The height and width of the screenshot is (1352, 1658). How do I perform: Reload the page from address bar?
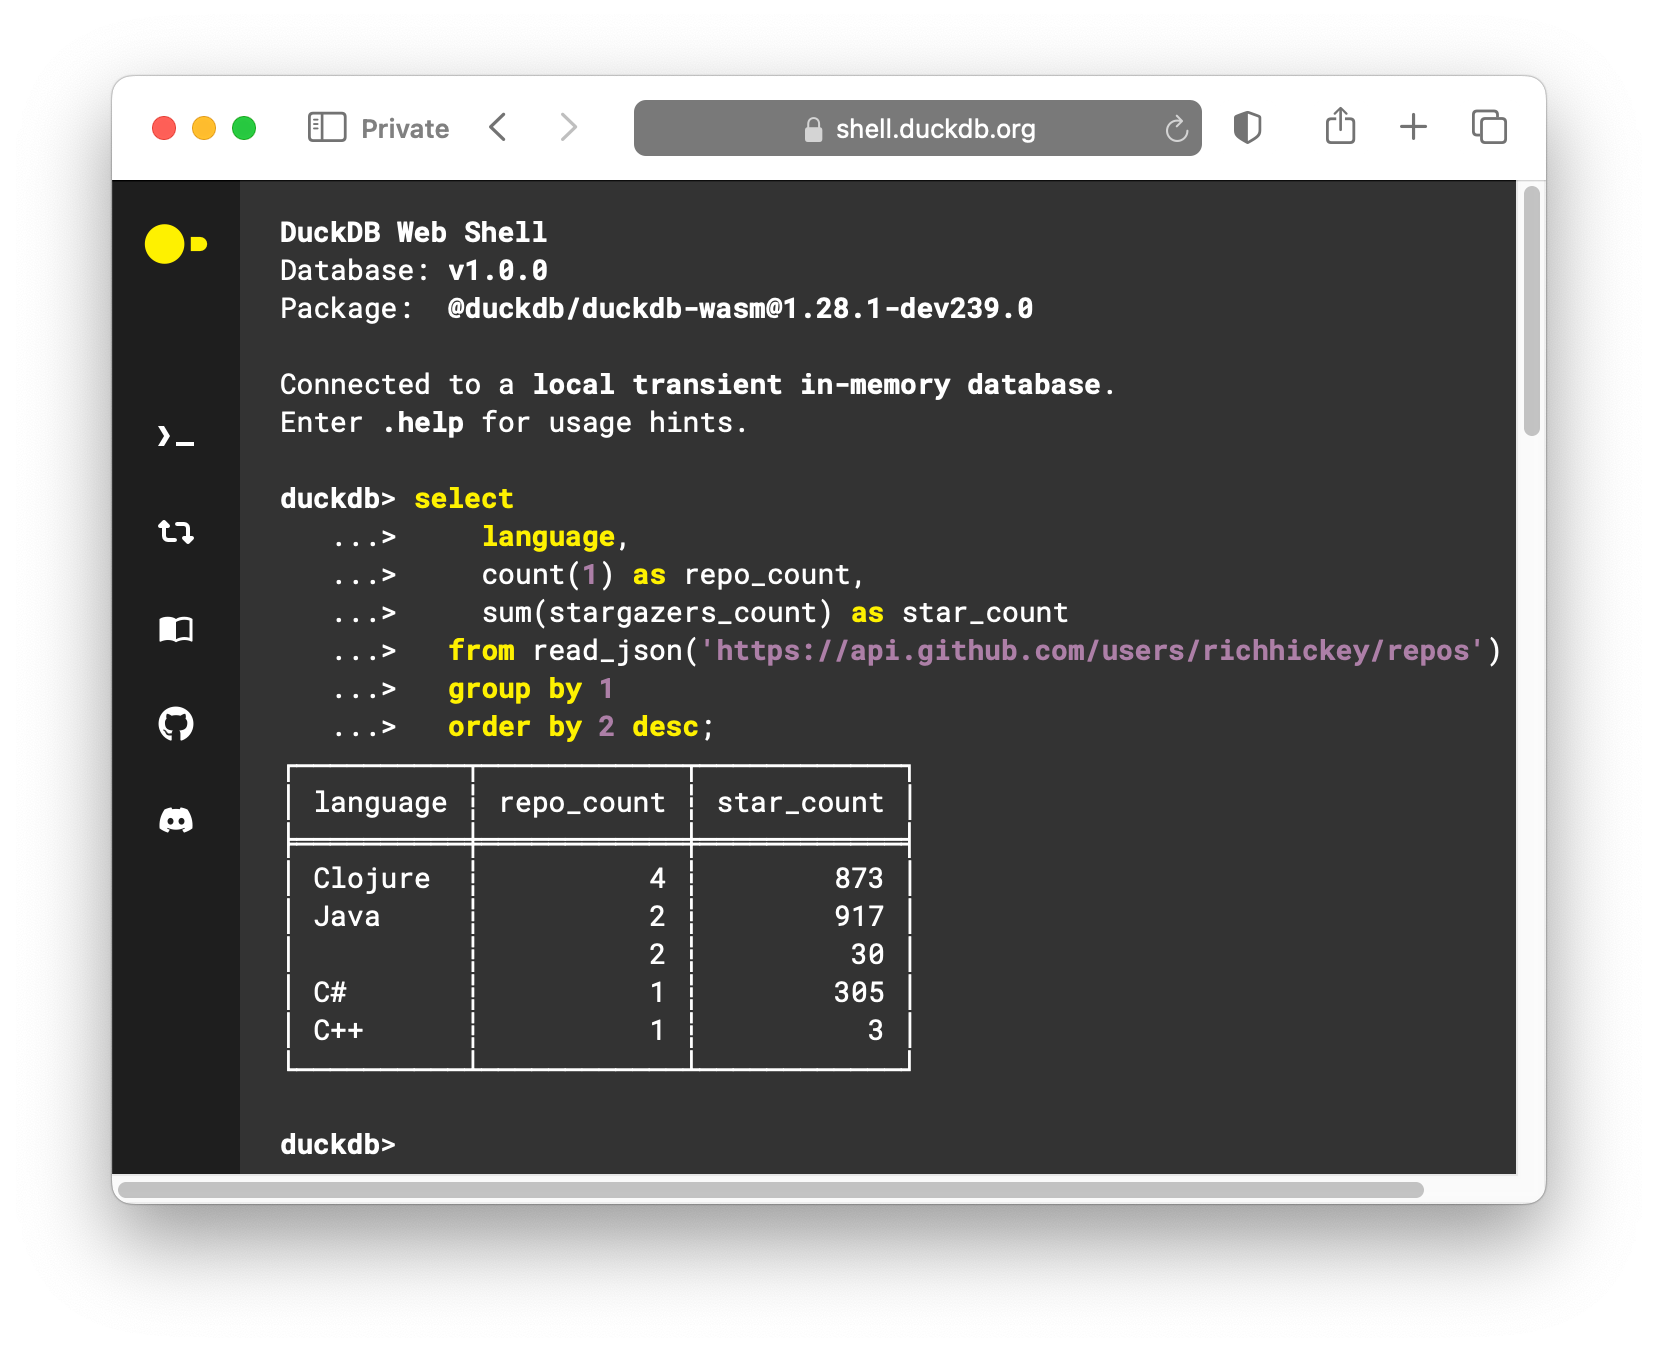pos(1176,129)
